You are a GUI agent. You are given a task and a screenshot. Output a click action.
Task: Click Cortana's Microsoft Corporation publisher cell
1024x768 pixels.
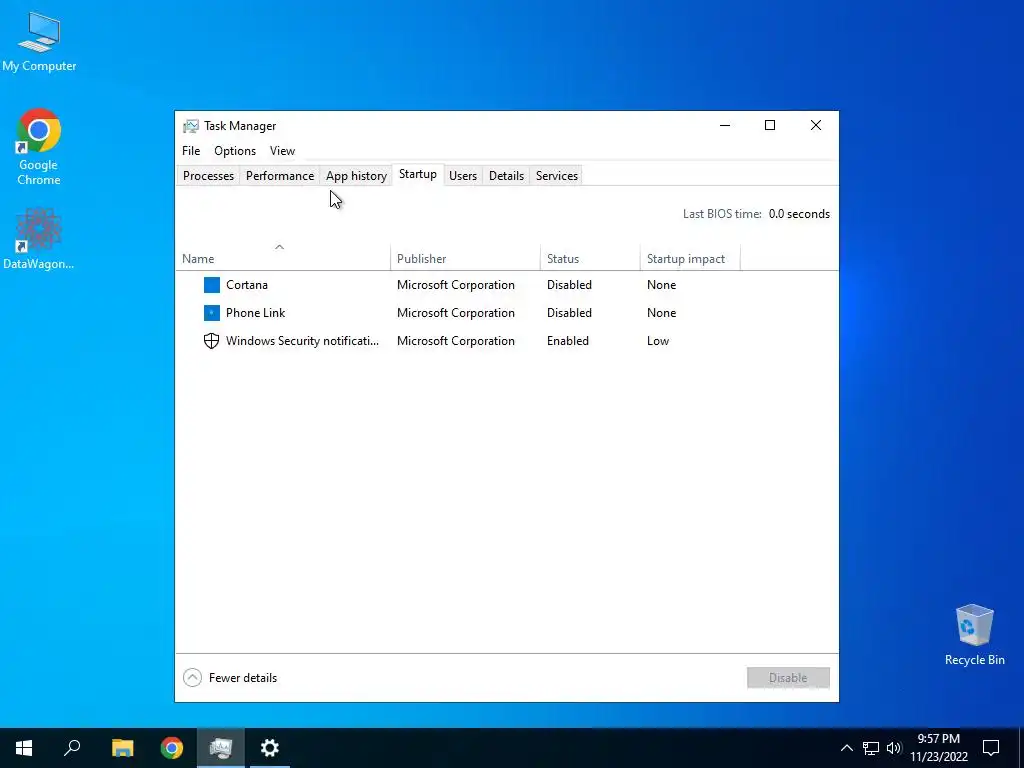[455, 285]
